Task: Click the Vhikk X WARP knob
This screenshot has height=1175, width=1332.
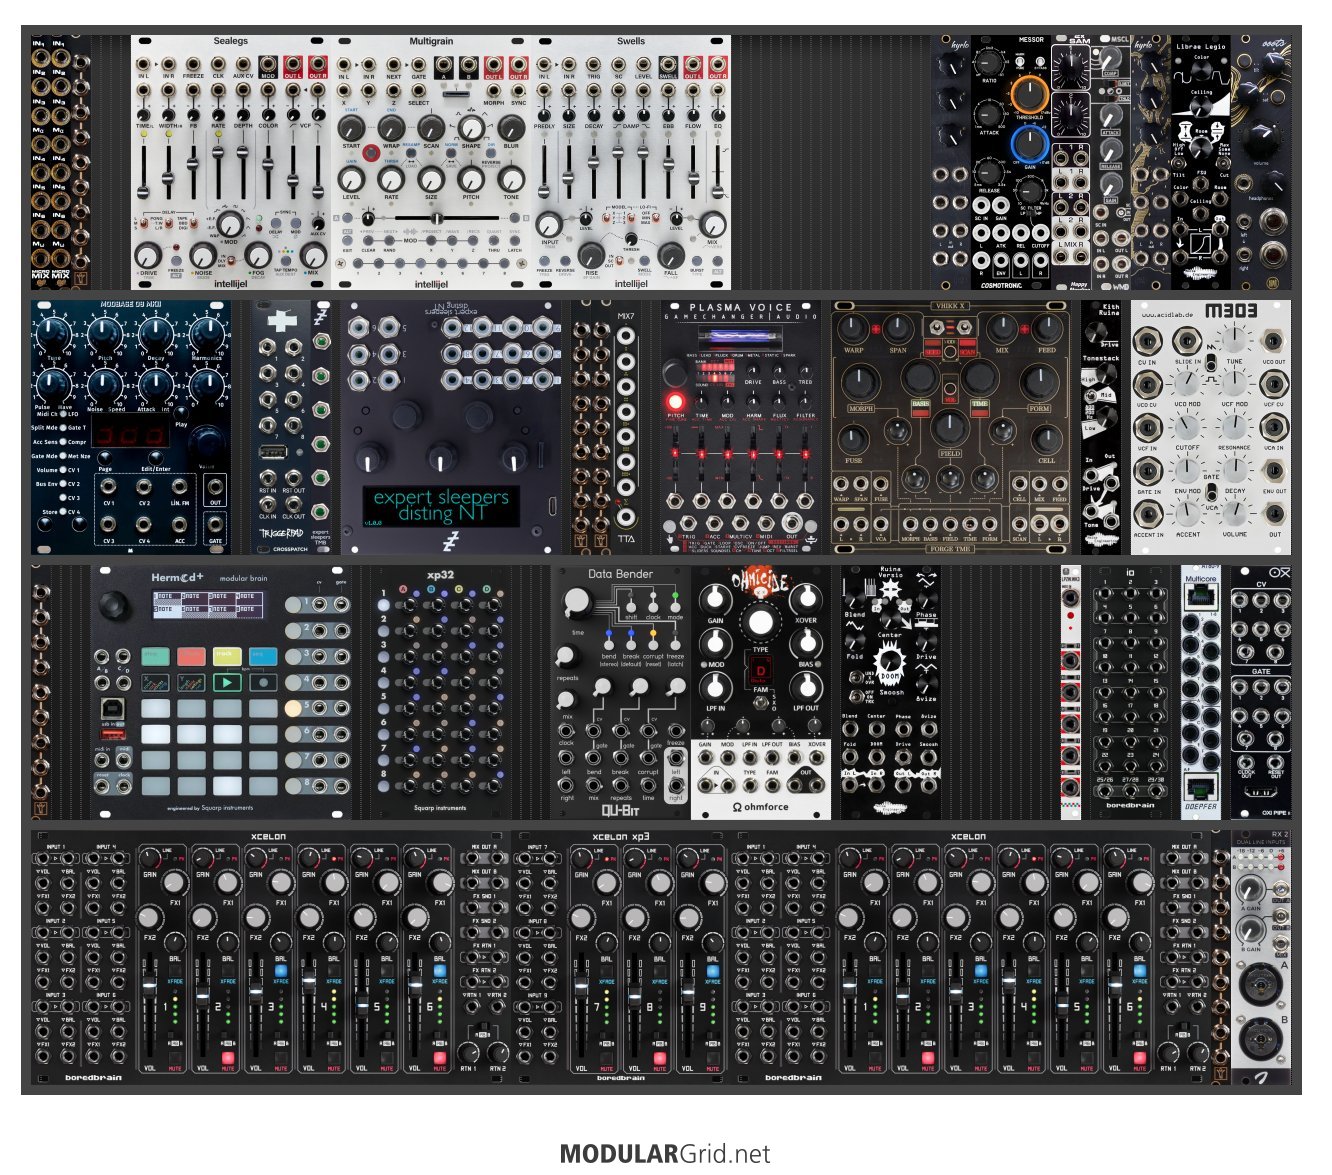Action: [853, 327]
